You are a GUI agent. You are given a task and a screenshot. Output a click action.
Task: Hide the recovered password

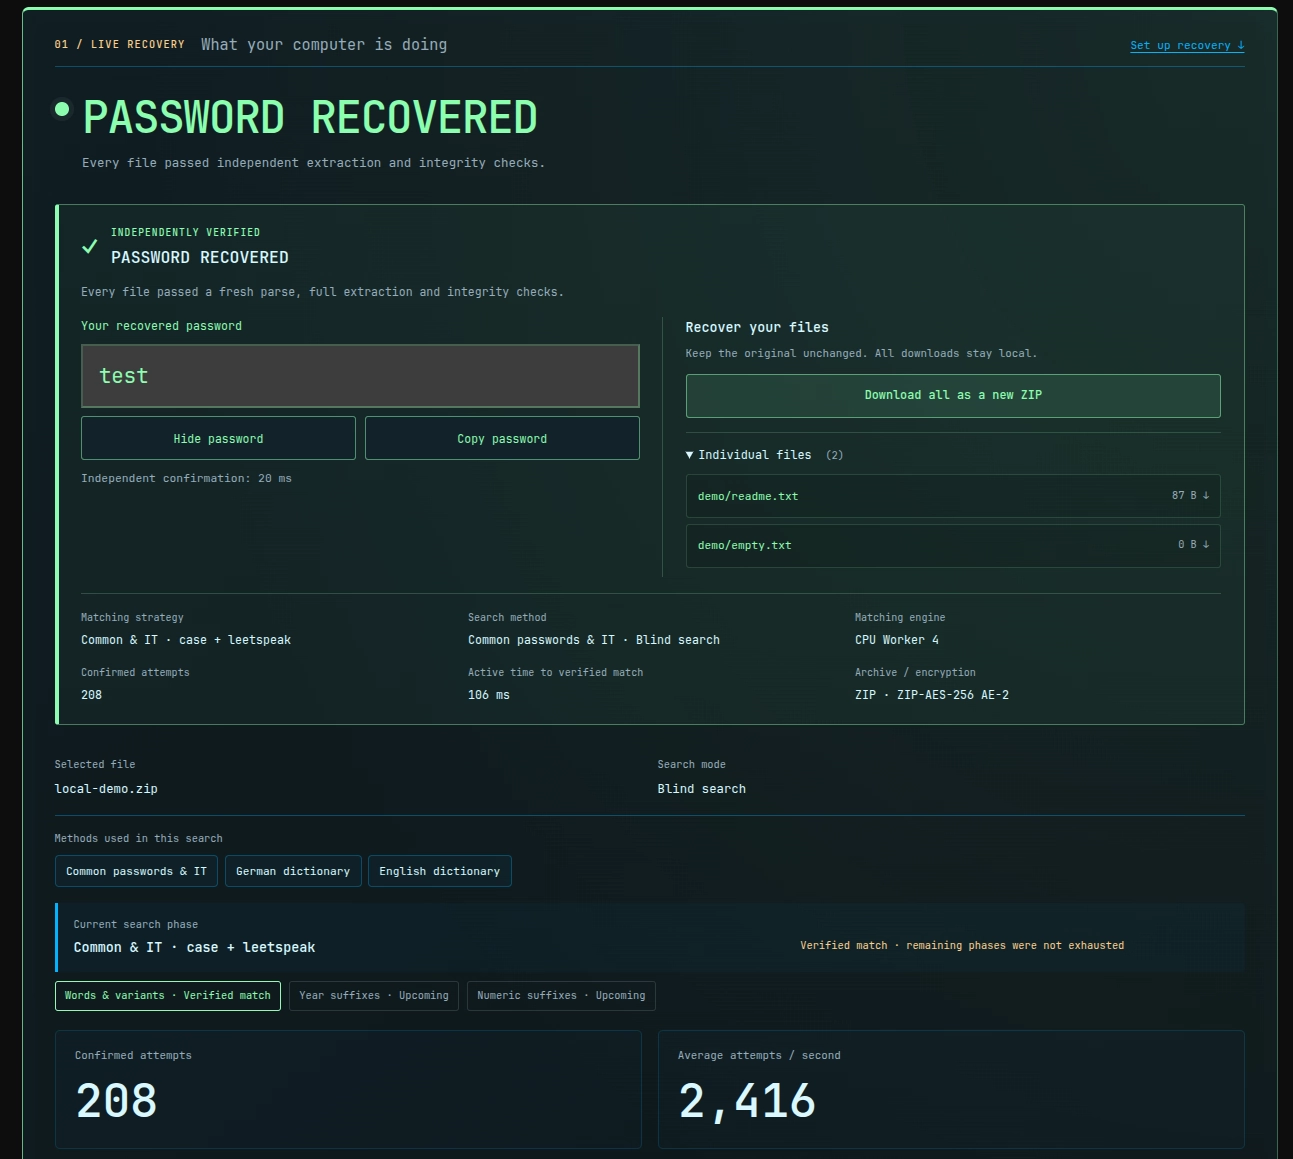[x=218, y=438]
